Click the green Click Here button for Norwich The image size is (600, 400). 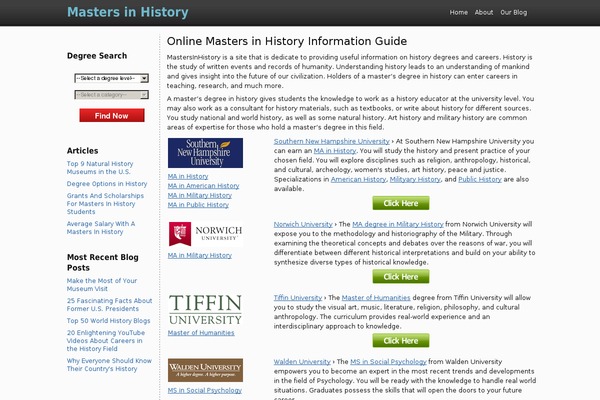(x=401, y=277)
